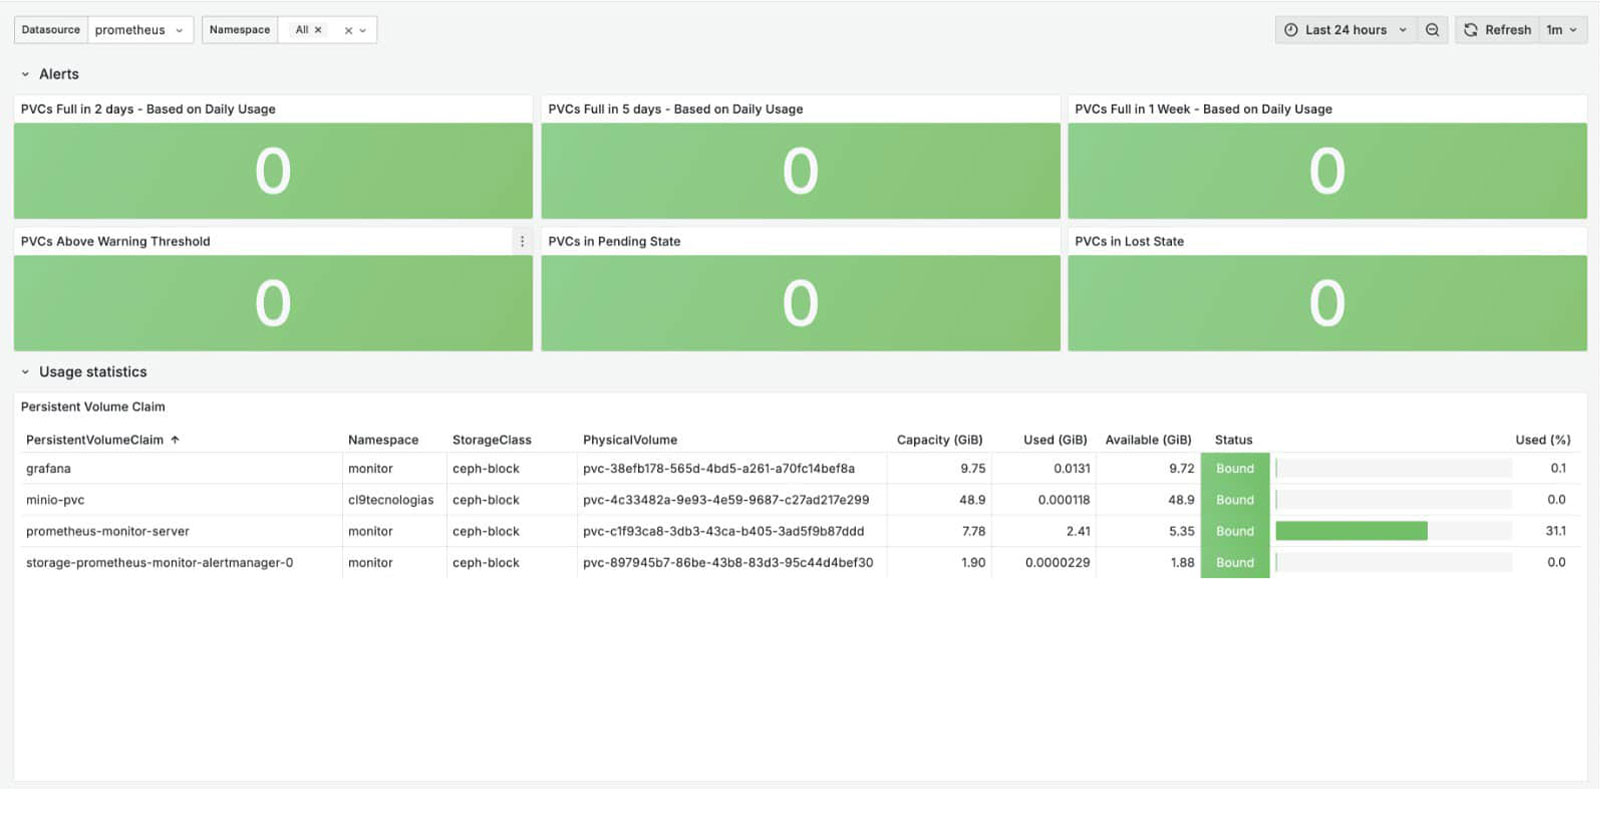Image resolution: width=1600 pixels, height=835 pixels.
Task: Click the prometheus-monitor-server usage bar
Action: pos(1351,531)
